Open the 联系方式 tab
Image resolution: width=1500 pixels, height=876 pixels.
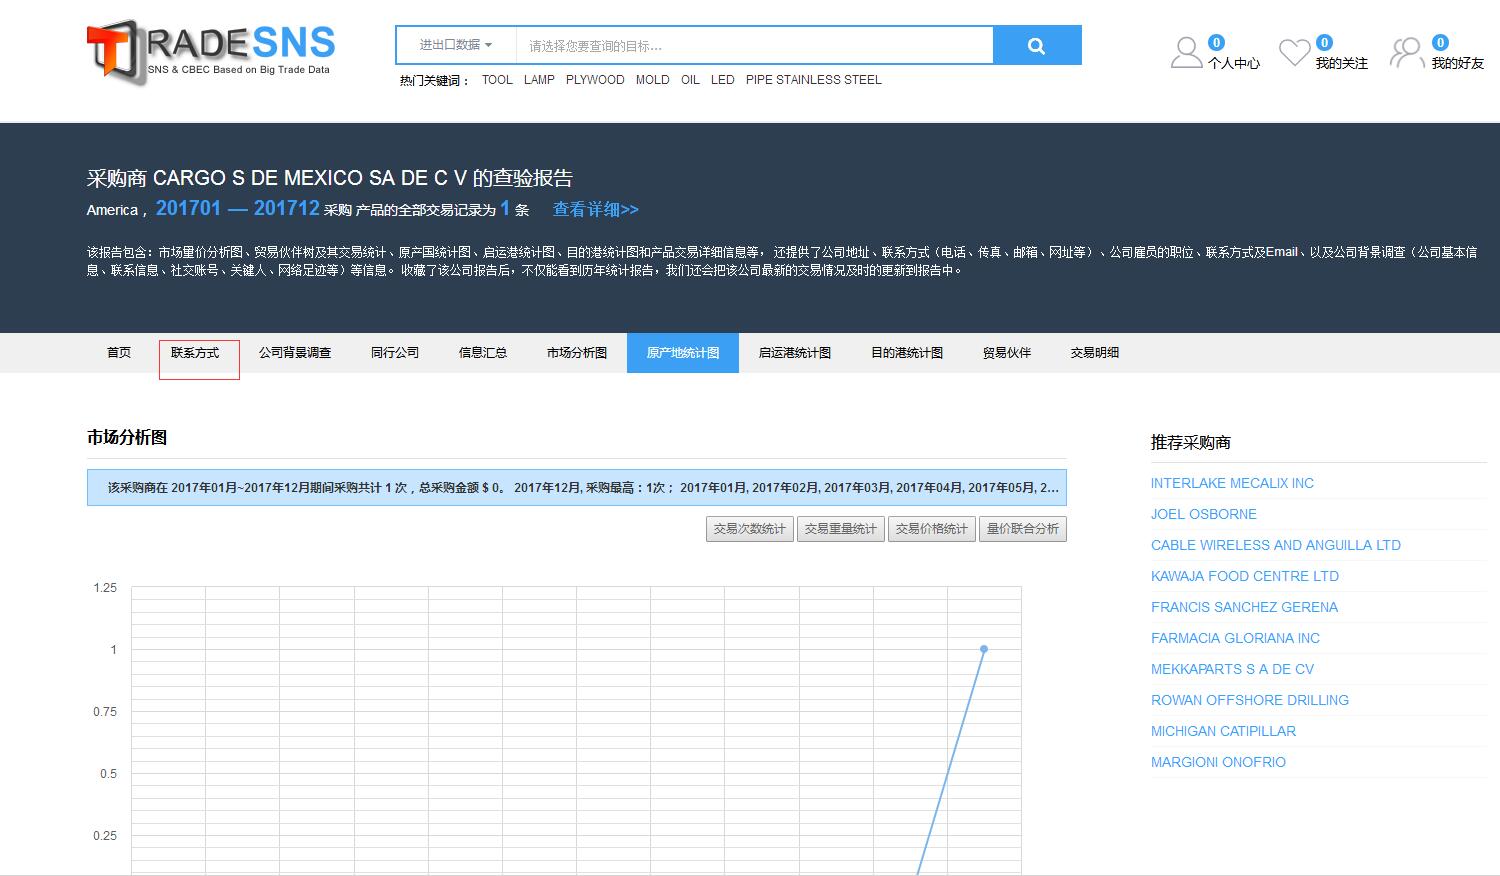[x=195, y=353]
